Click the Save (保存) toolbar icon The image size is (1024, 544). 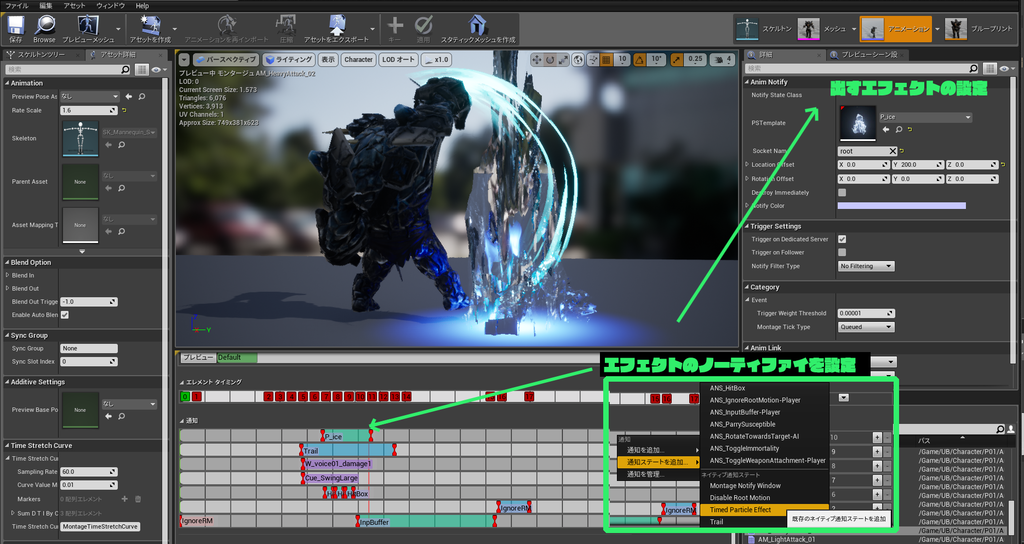(x=15, y=25)
